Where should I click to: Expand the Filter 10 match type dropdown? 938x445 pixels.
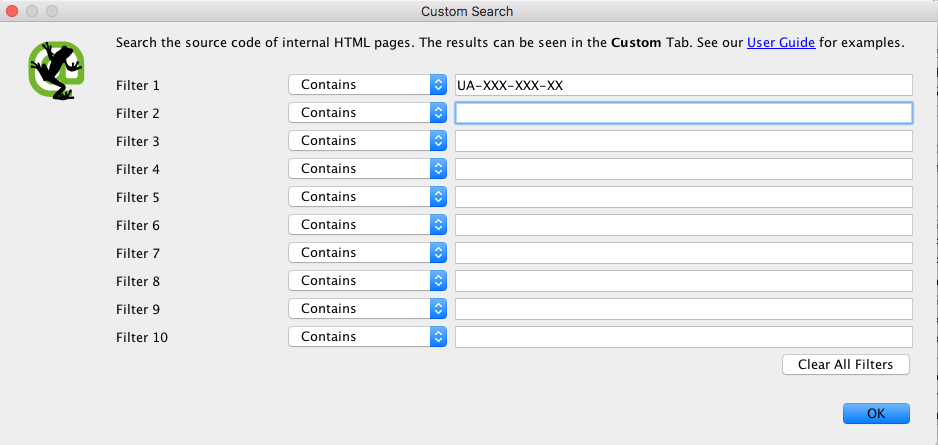pyautogui.click(x=367, y=337)
